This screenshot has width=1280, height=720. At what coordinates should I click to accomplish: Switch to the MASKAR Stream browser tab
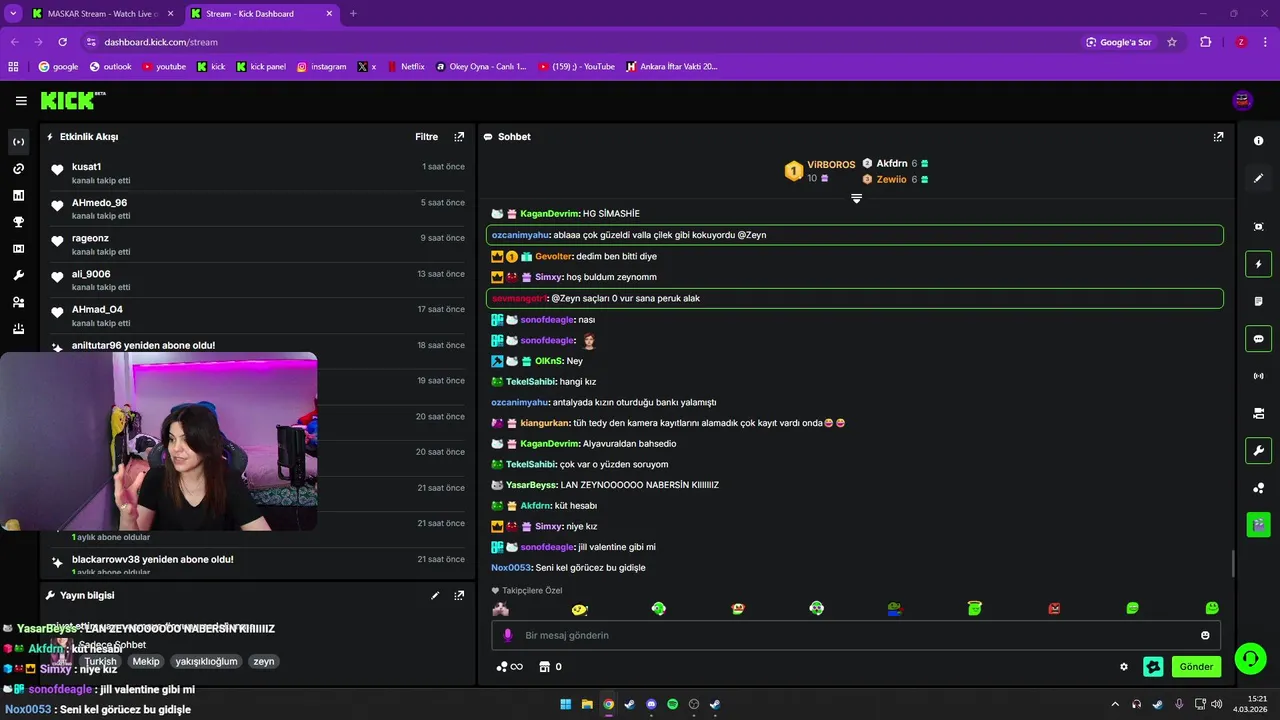pos(102,14)
